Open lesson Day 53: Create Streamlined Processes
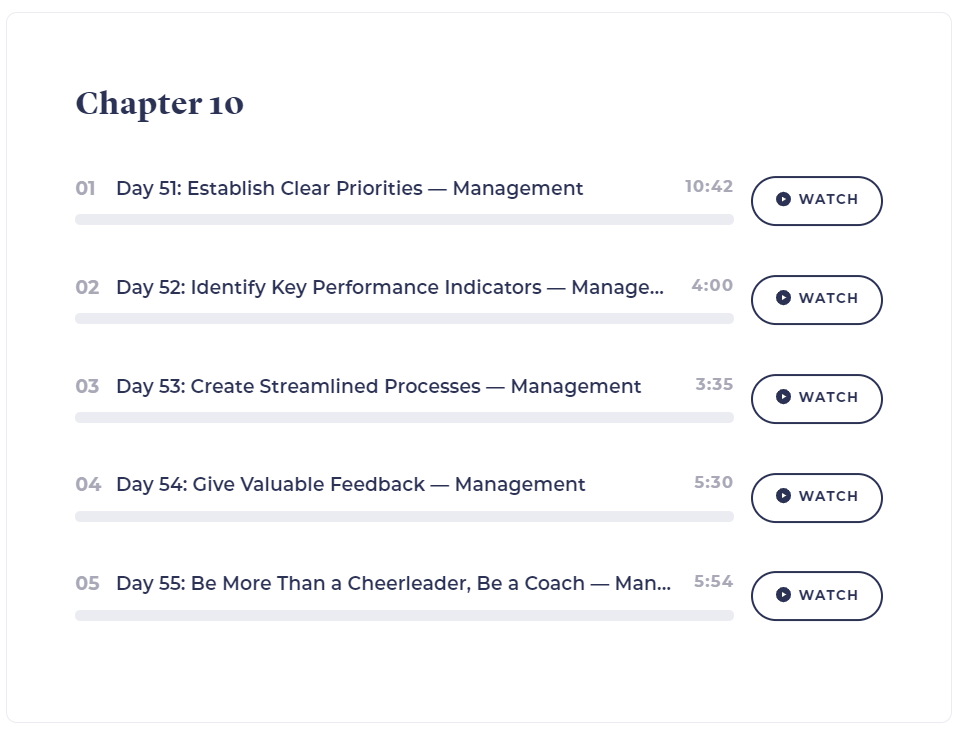Image resolution: width=972 pixels, height=744 pixels. click(x=379, y=386)
